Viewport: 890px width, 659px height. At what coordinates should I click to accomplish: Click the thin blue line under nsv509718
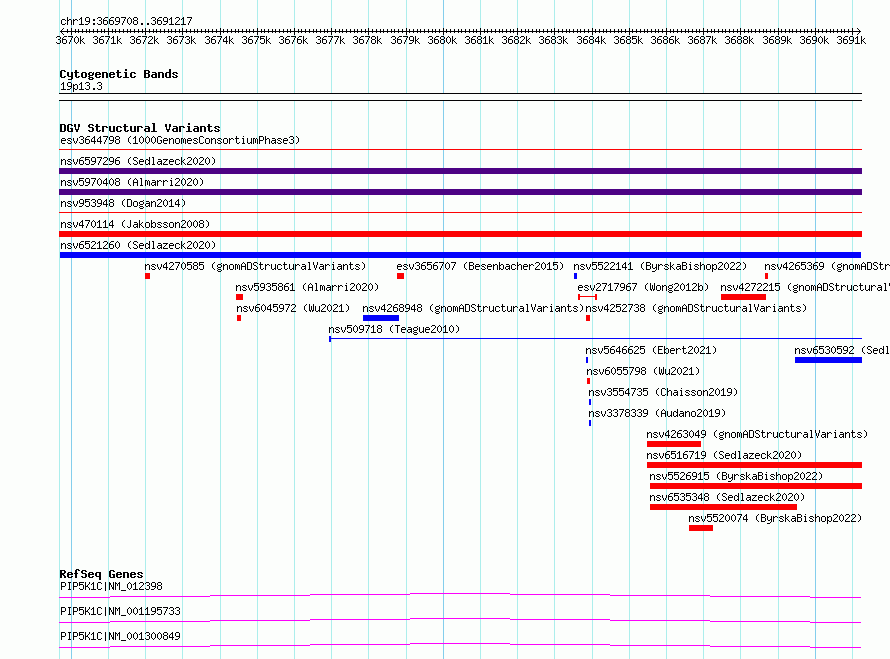(x=595, y=339)
